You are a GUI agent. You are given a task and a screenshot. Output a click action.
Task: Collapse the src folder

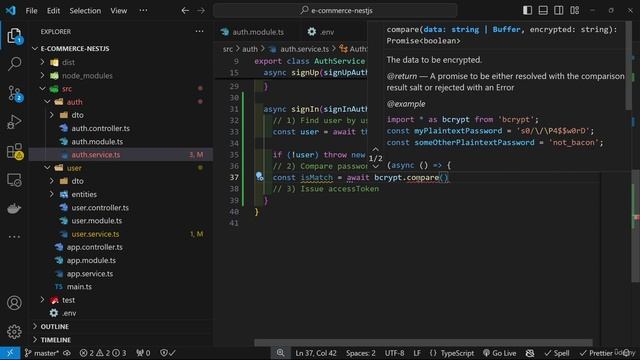tap(42, 89)
